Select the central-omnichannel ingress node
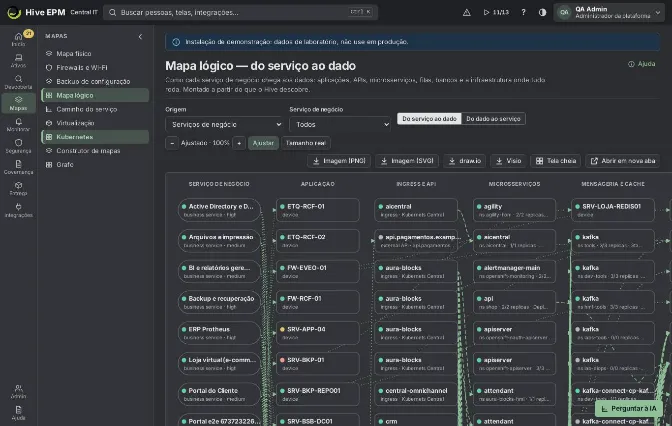Image resolution: width=672 pixels, height=426 pixels. [416, 394]
